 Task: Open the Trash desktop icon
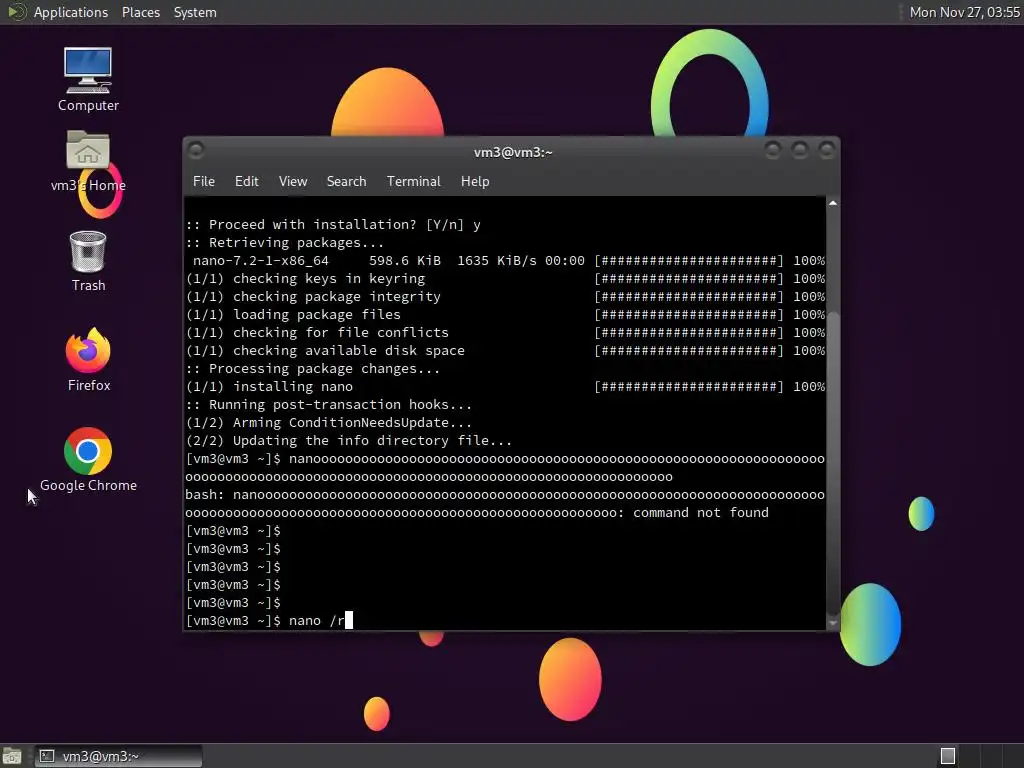point(88,261)
